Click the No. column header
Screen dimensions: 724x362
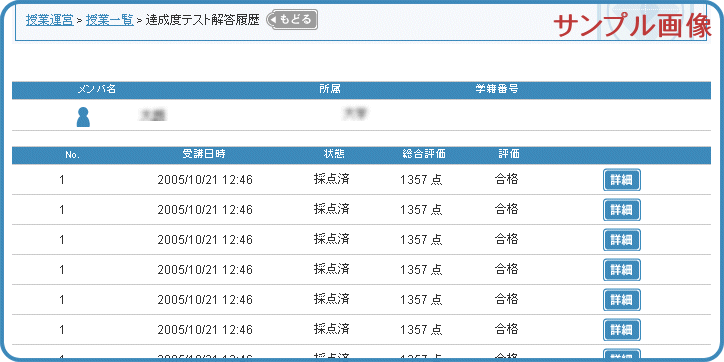click(72, 155)
